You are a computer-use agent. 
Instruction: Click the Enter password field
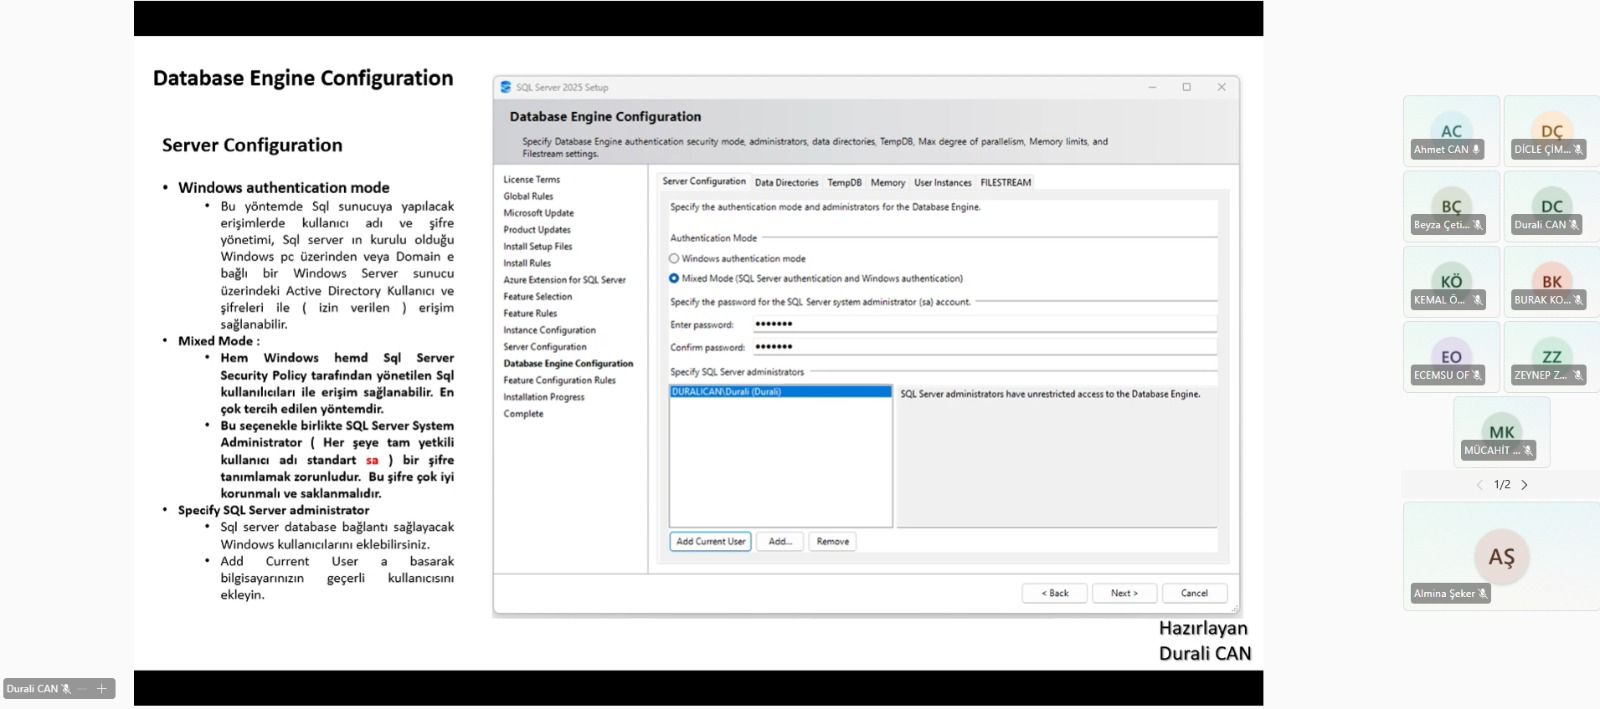[x=984, y=324]
